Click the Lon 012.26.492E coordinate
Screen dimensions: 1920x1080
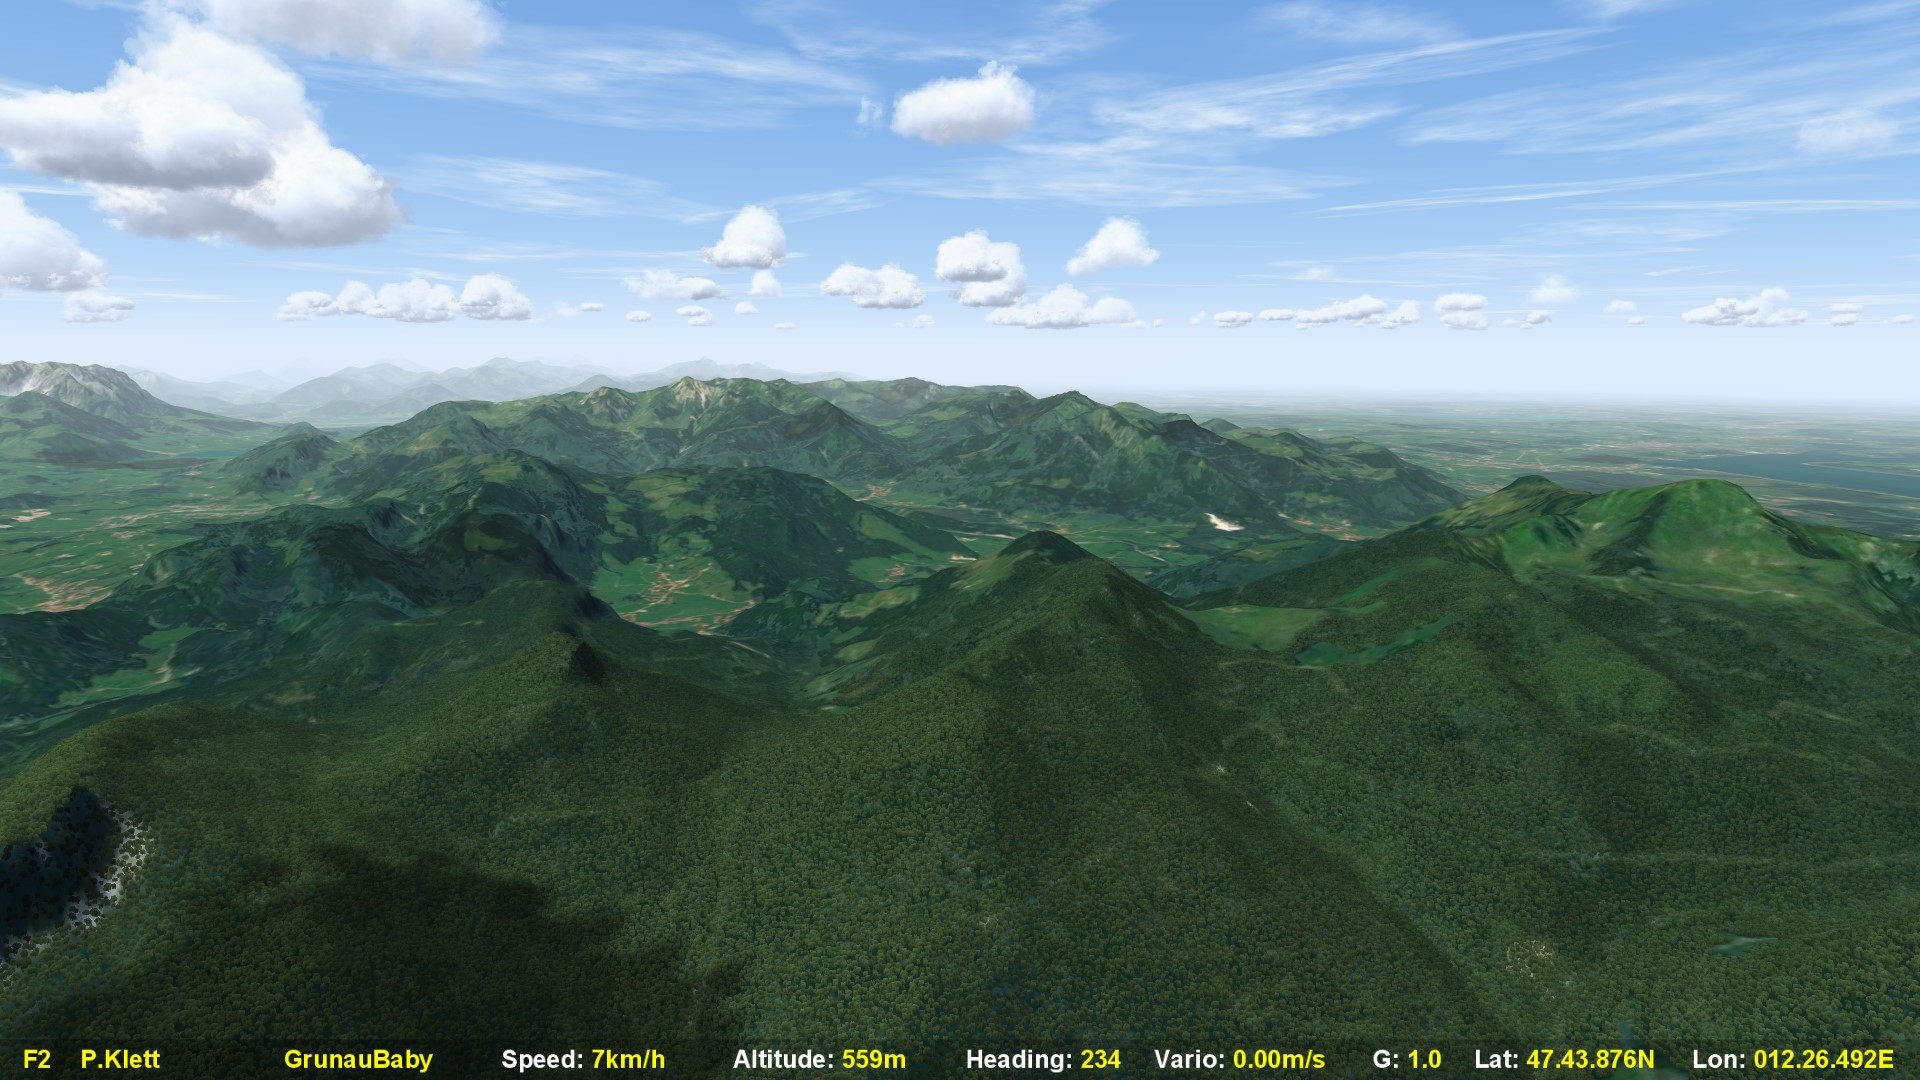point(1793,1060)
